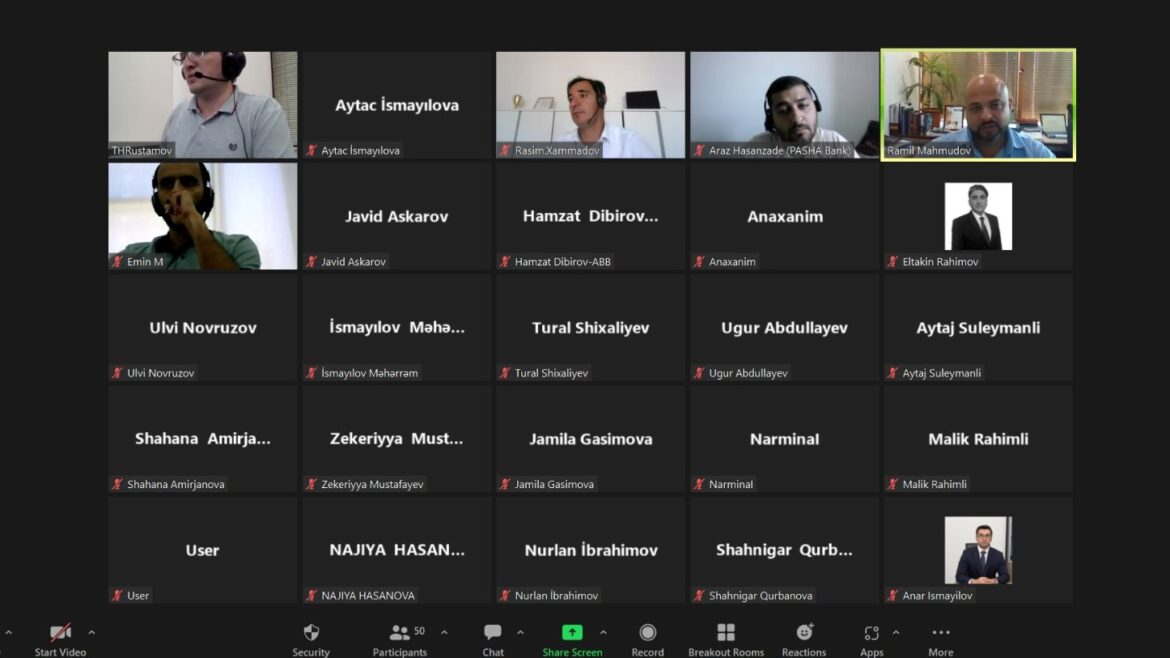Open the Chat panel
Image resolution: width=1170 pixels, height=658 pixels.
tap(493, 633)
